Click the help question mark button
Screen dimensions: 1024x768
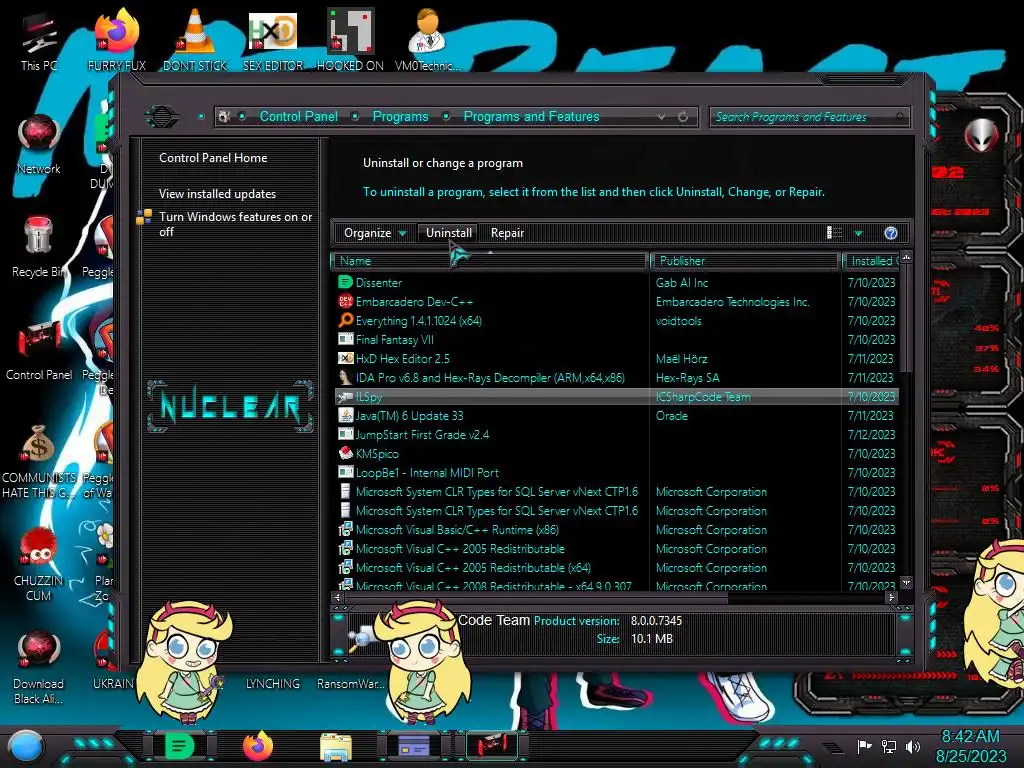tap(891, 233)
